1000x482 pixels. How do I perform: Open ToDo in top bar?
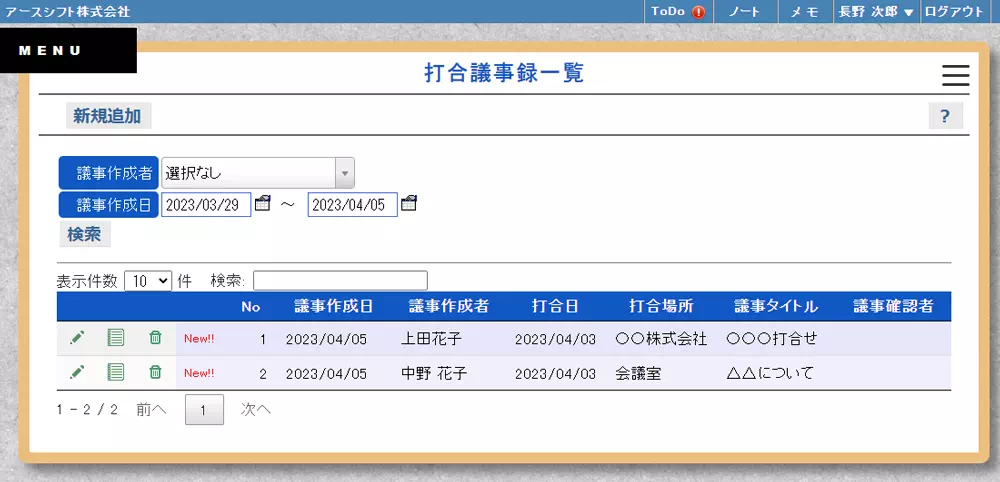pyautogui.click(x=678, y=12)
